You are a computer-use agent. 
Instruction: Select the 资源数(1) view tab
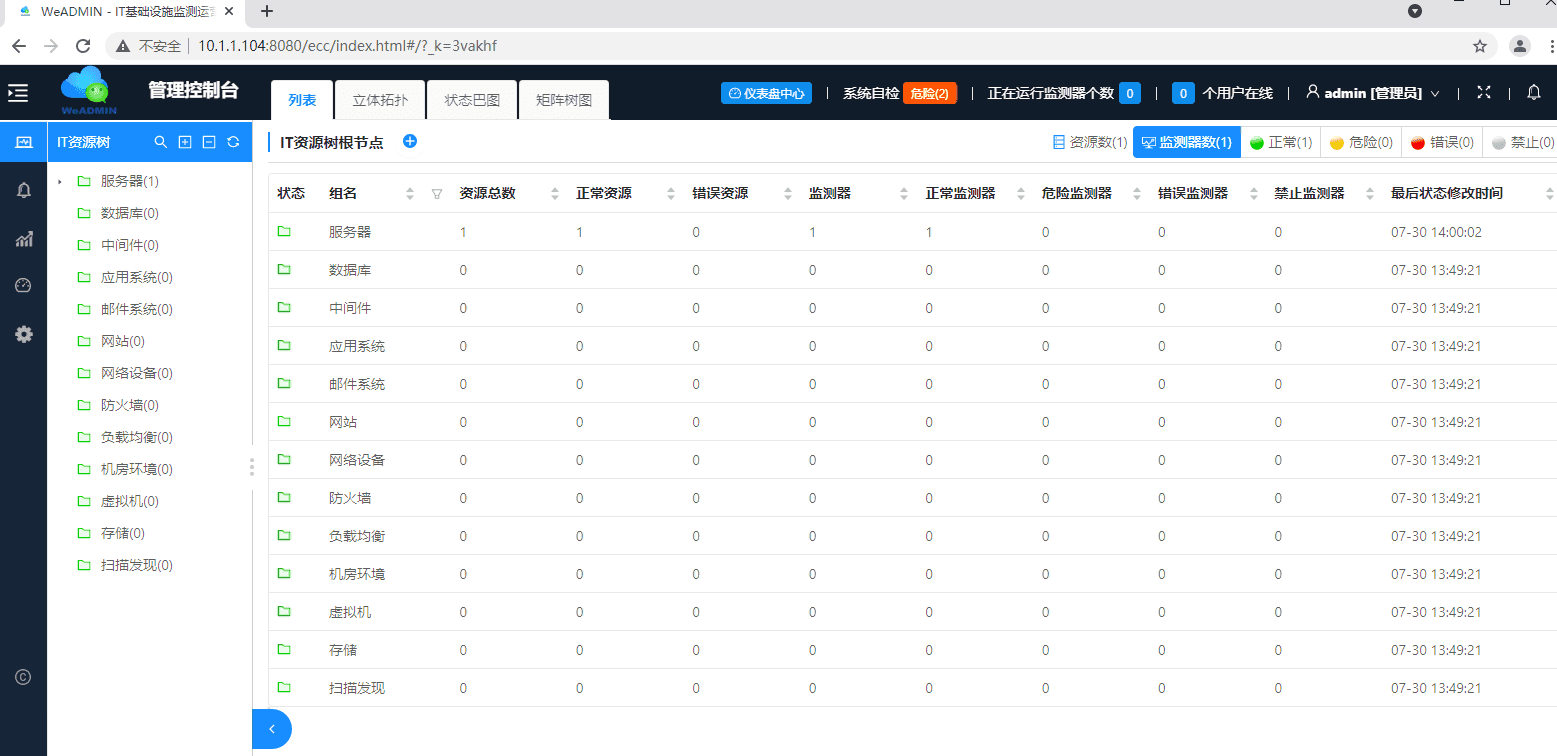(1090, 143)
